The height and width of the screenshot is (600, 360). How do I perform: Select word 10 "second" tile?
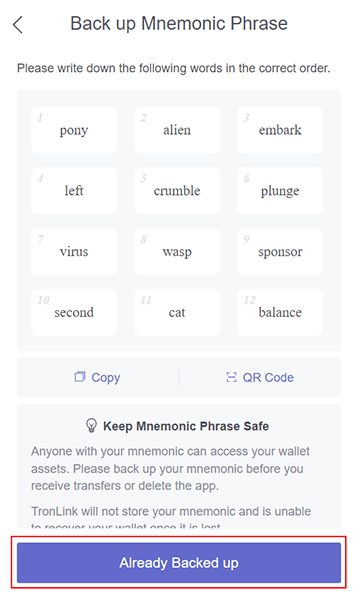coord(74,313)
